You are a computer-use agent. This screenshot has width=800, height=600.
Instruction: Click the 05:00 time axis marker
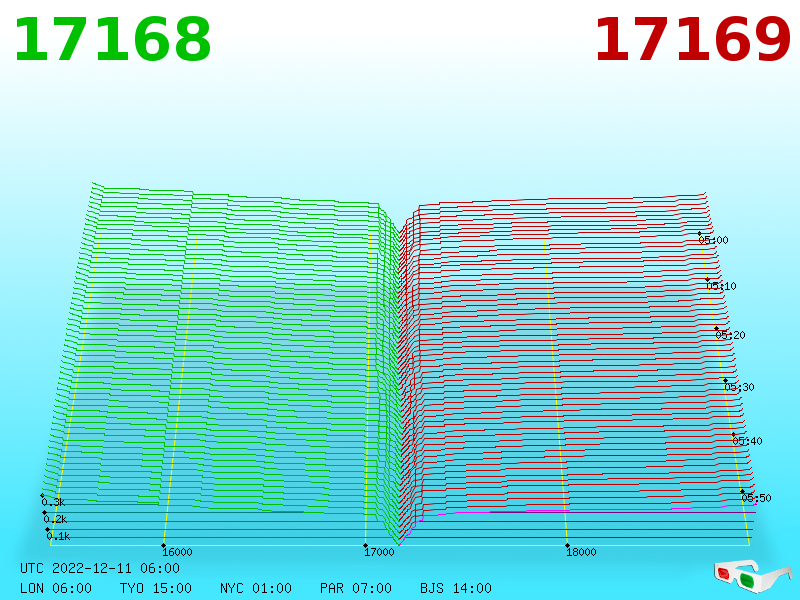[713, 240]
